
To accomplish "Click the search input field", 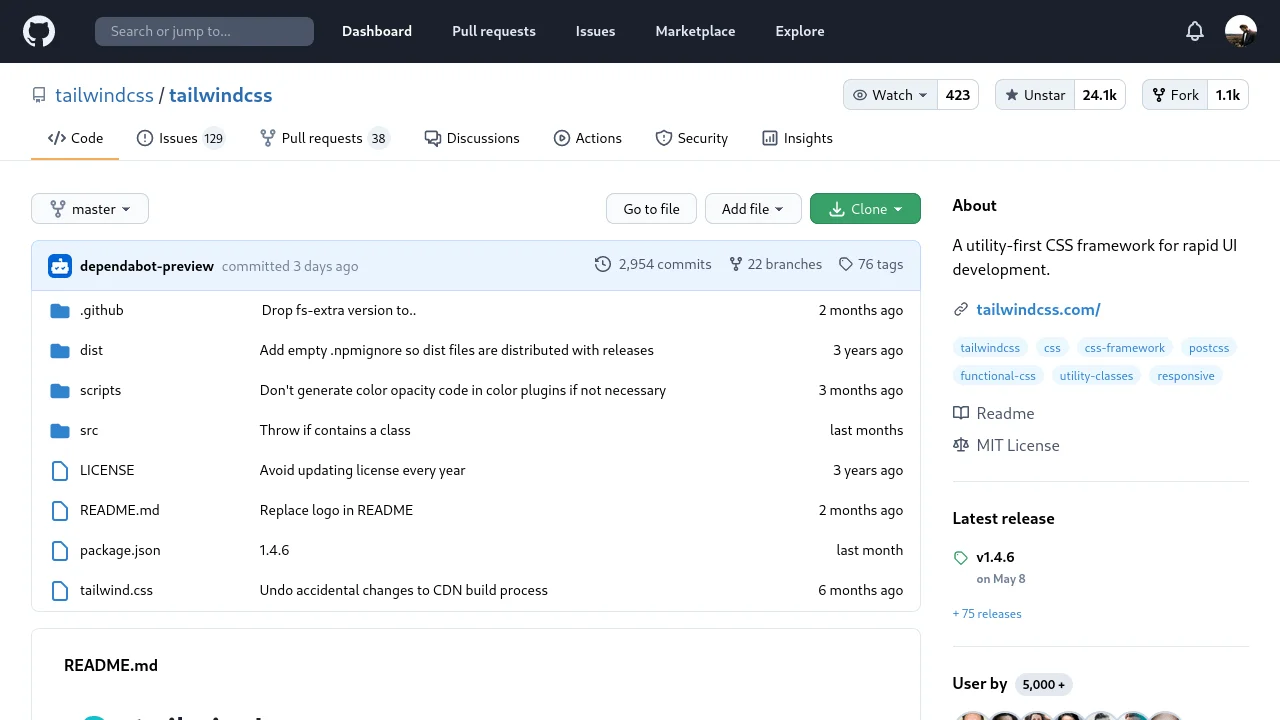I will pos(203,31).
